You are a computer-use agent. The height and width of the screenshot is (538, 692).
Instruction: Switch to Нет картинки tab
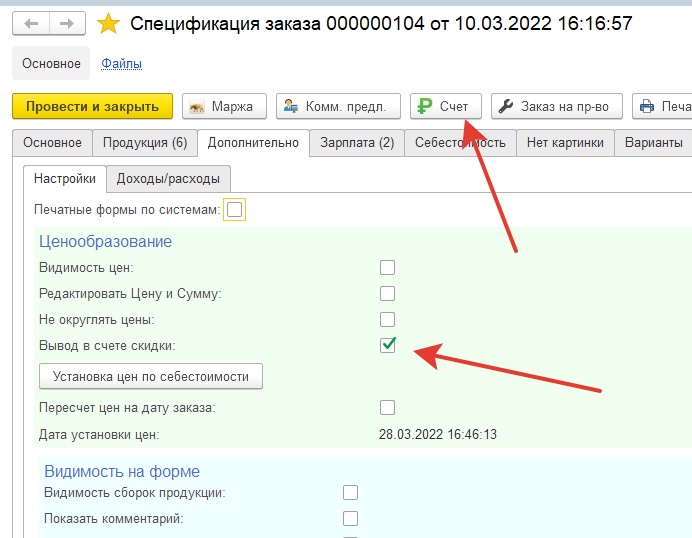click(x=565, y=143)
